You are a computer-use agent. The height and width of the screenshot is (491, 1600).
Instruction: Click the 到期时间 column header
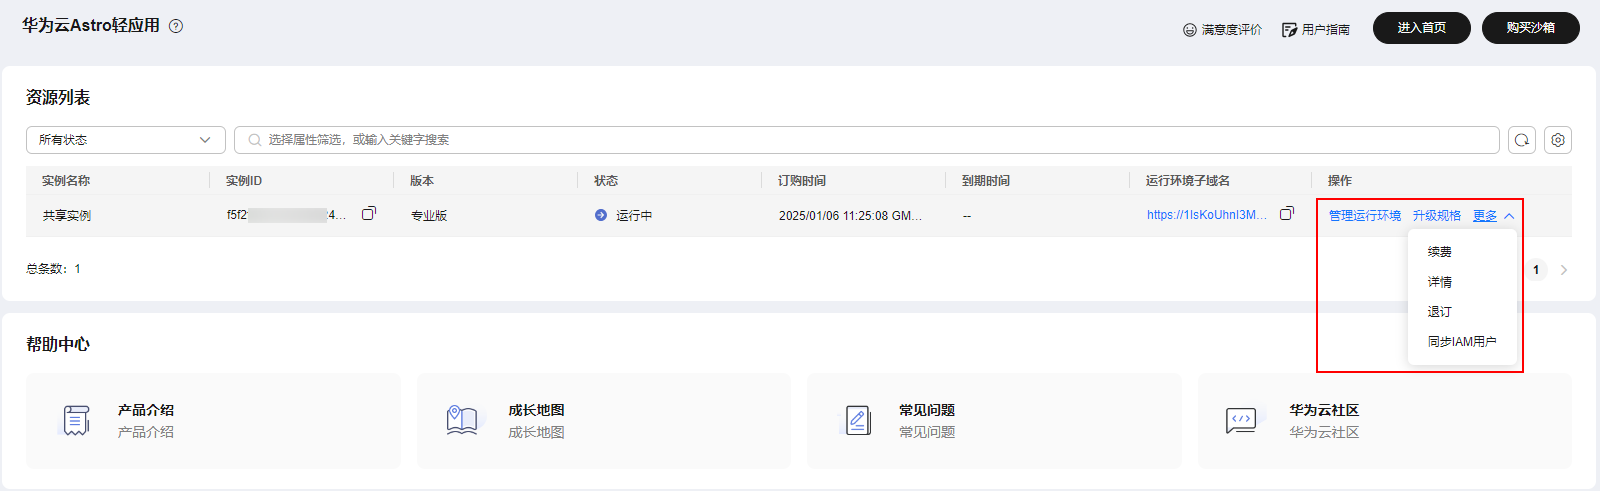pyautogui.click(x=986, y=181)
